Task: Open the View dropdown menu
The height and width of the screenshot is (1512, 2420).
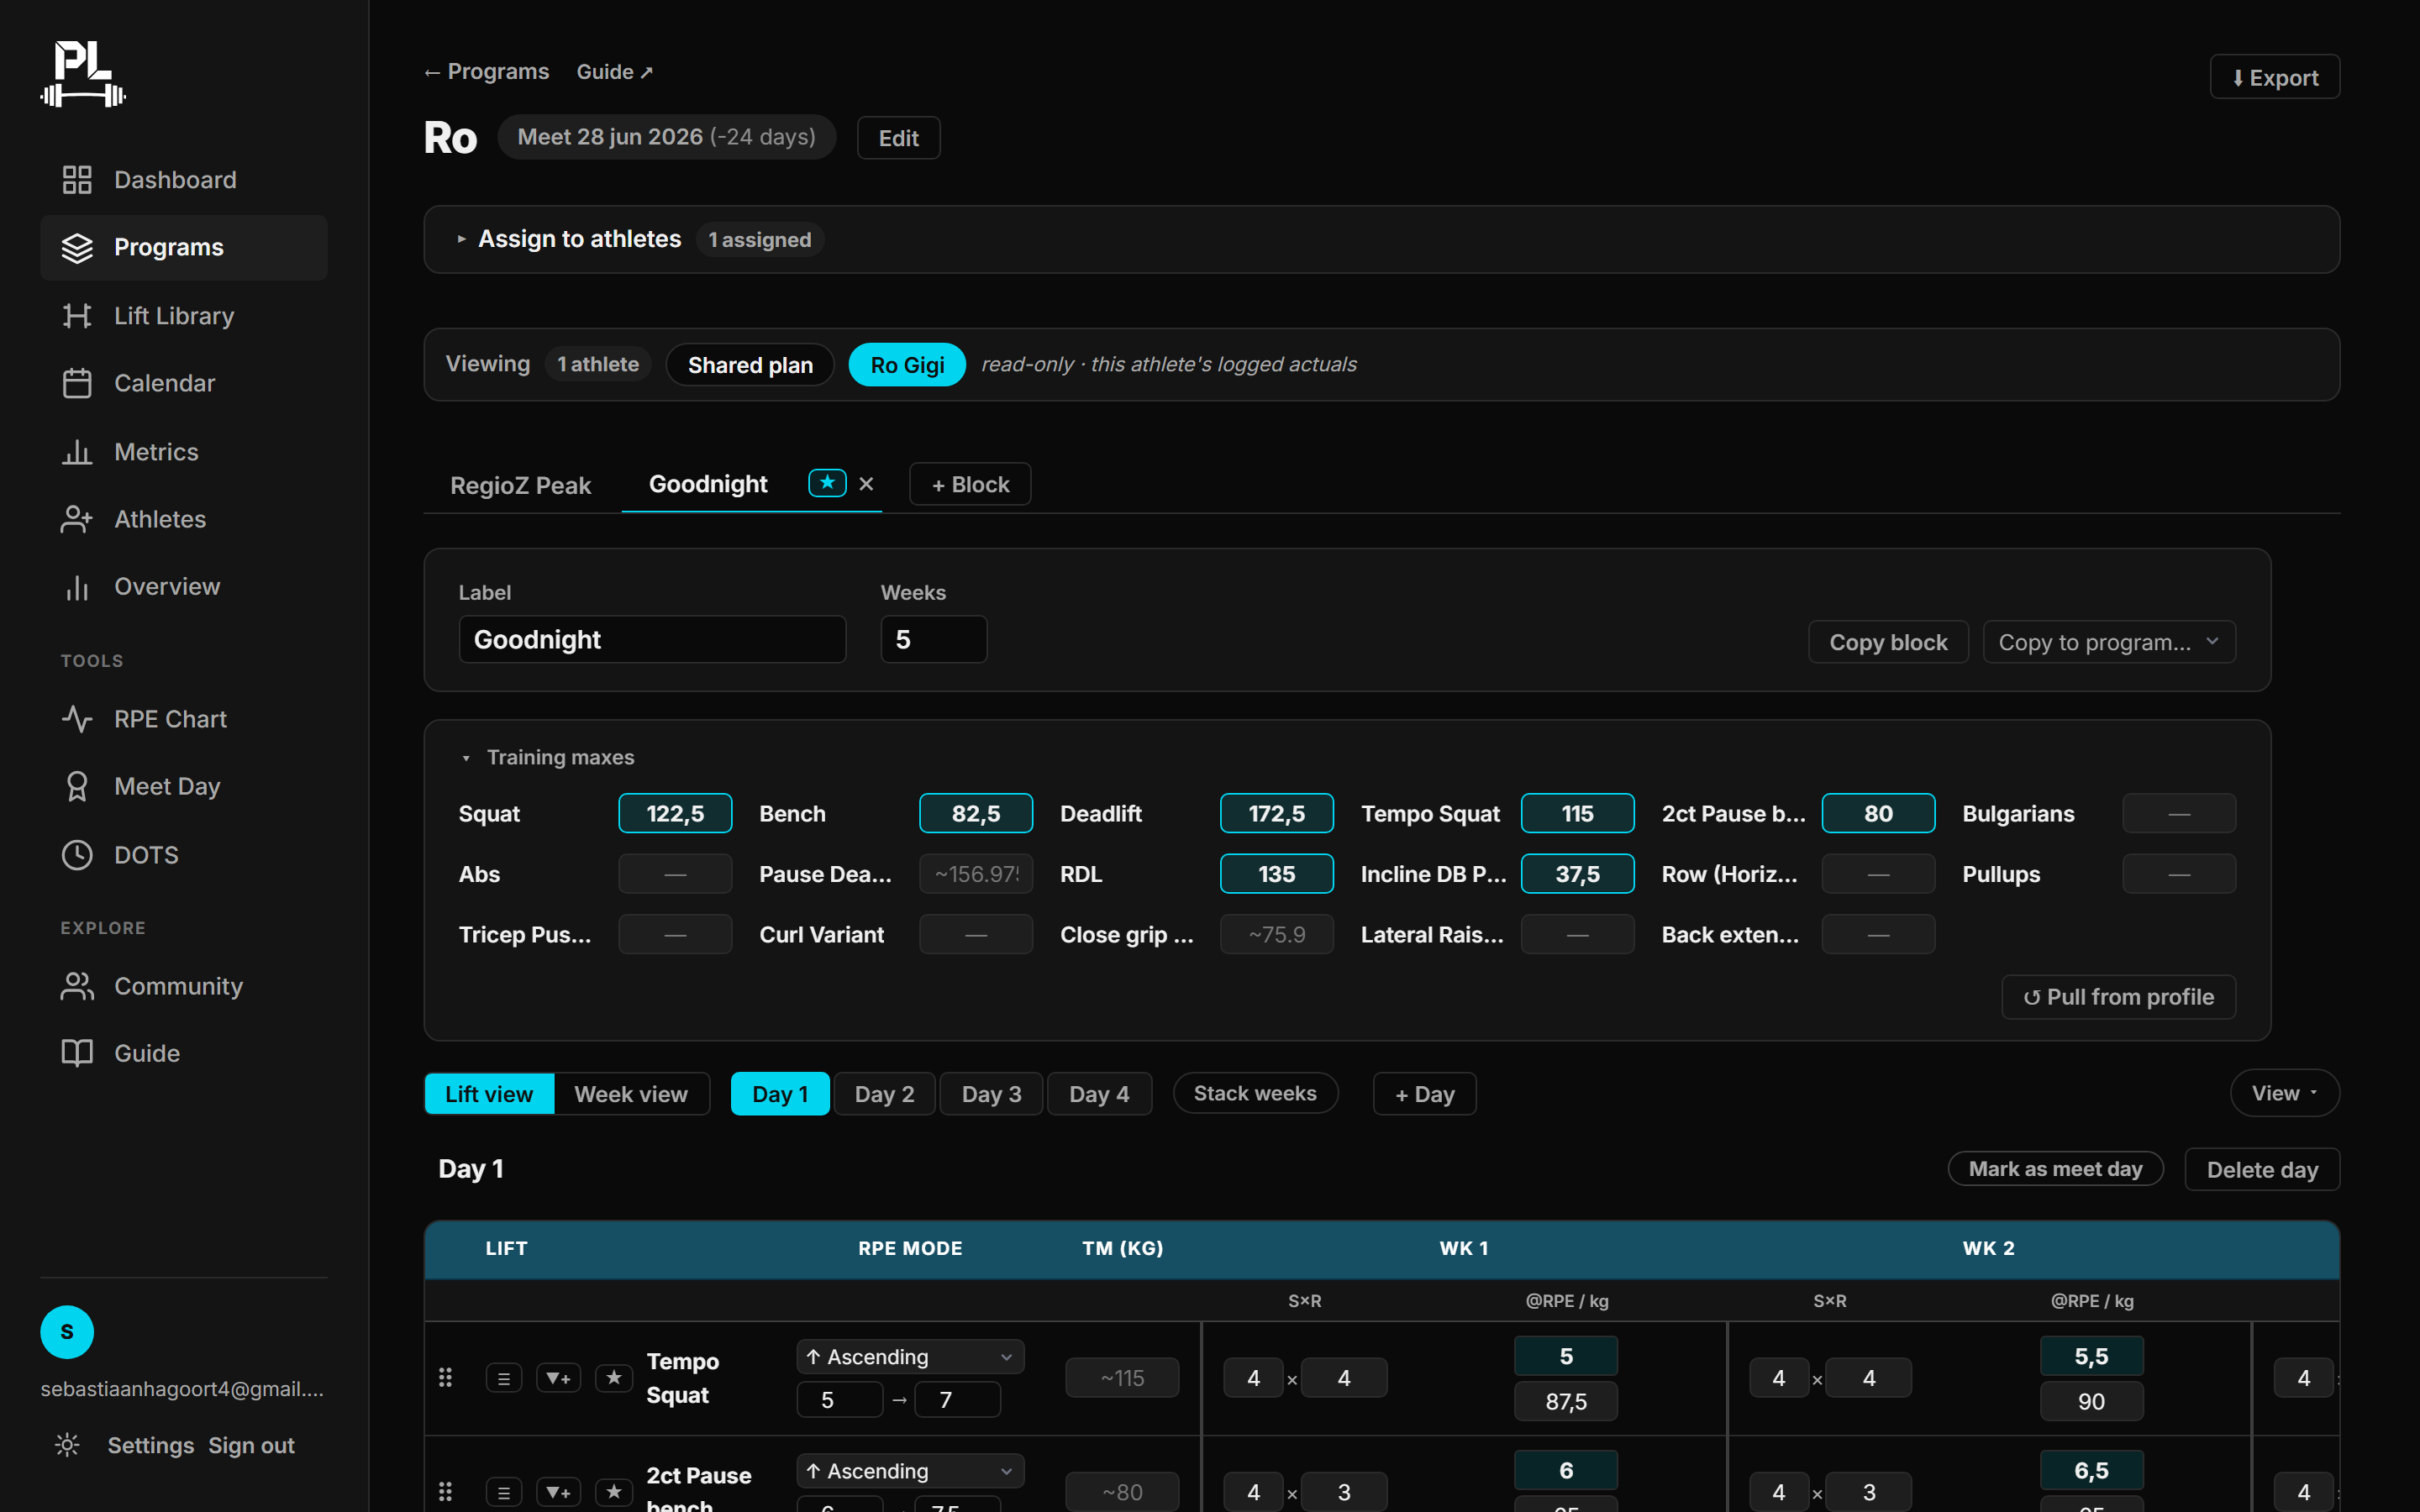Action: (2284, 1093)
